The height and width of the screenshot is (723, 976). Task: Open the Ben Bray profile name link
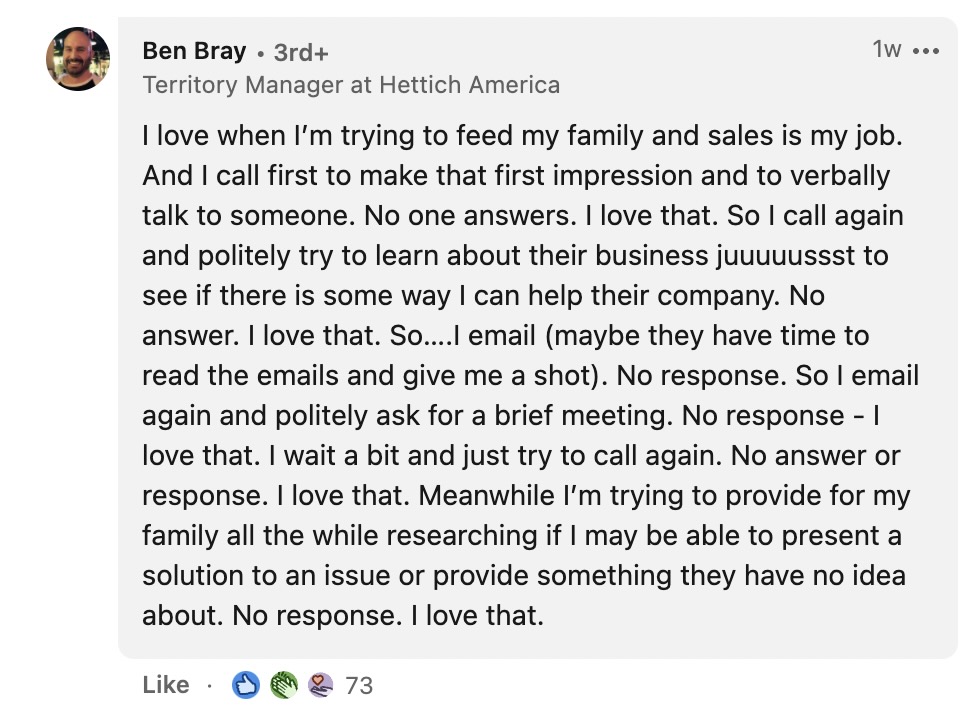(192, 51)
